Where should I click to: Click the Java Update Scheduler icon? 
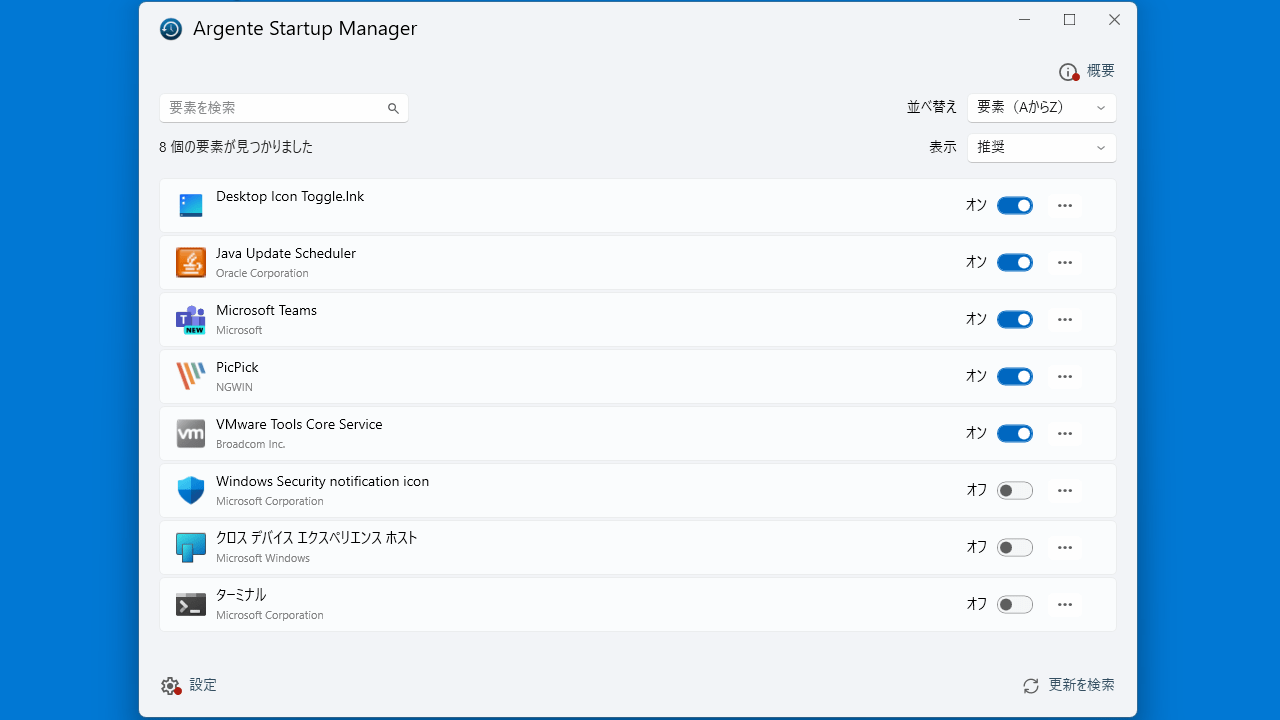coord(191,262)
